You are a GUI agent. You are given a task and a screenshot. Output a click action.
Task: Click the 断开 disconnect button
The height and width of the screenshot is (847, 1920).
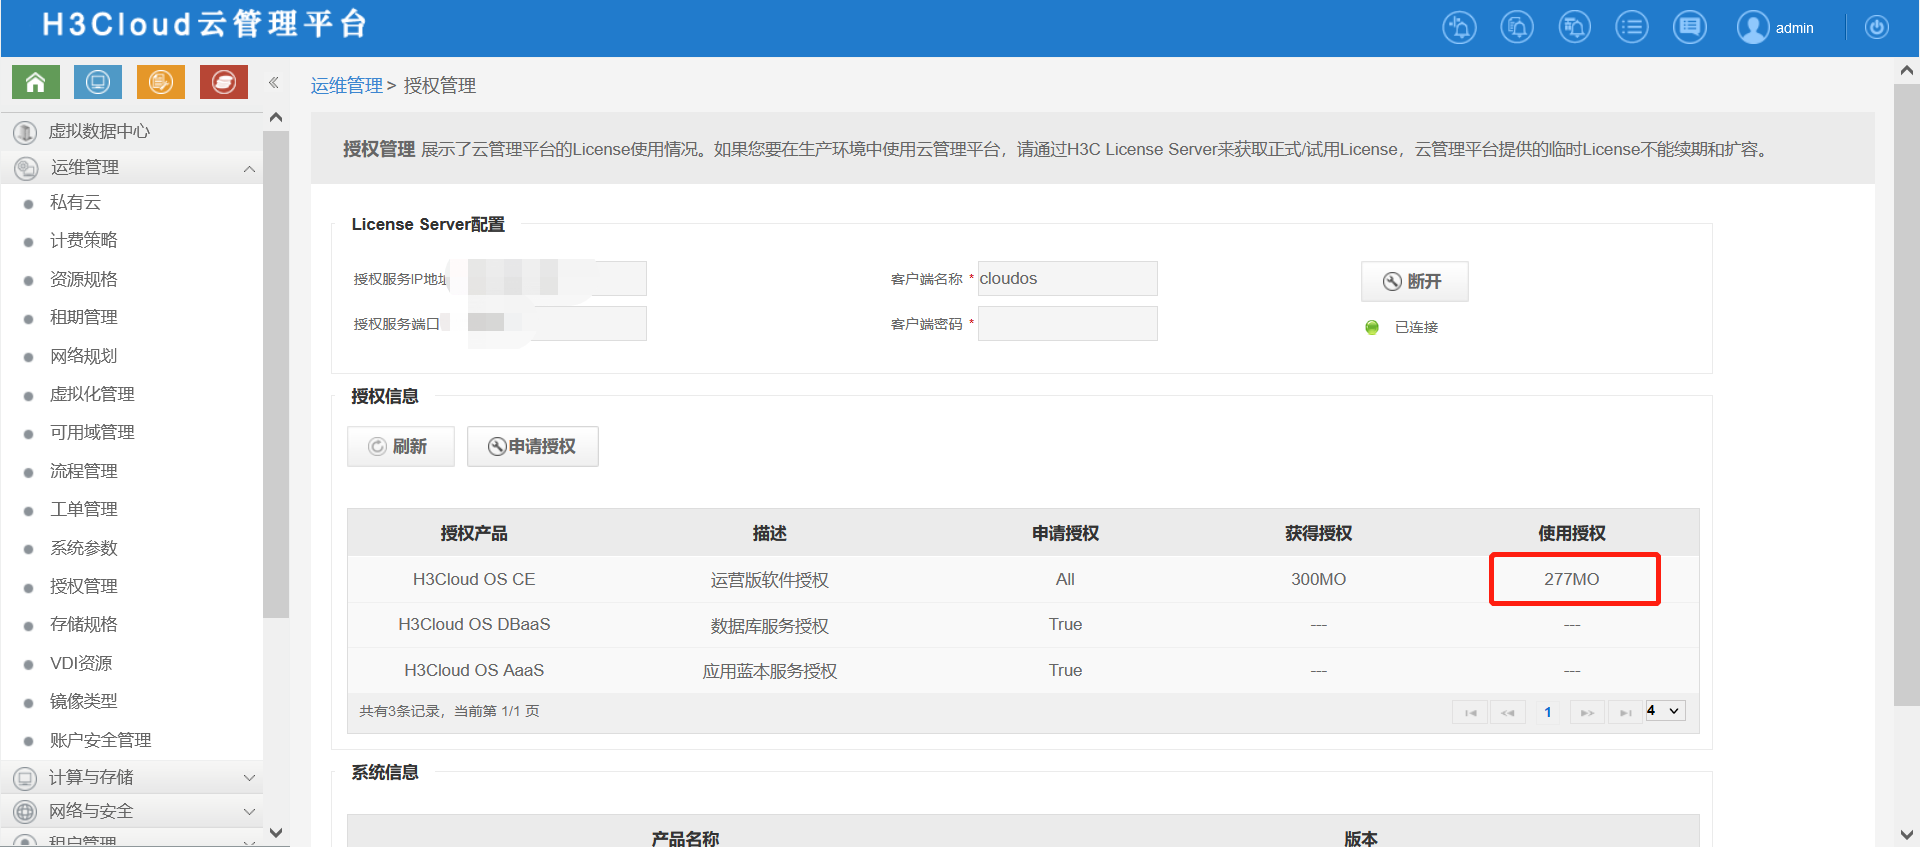[1414, 281]
